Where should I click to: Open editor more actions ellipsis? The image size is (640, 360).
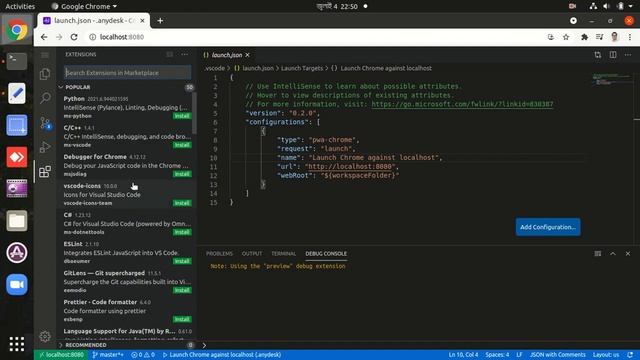(x=628, y=55)
